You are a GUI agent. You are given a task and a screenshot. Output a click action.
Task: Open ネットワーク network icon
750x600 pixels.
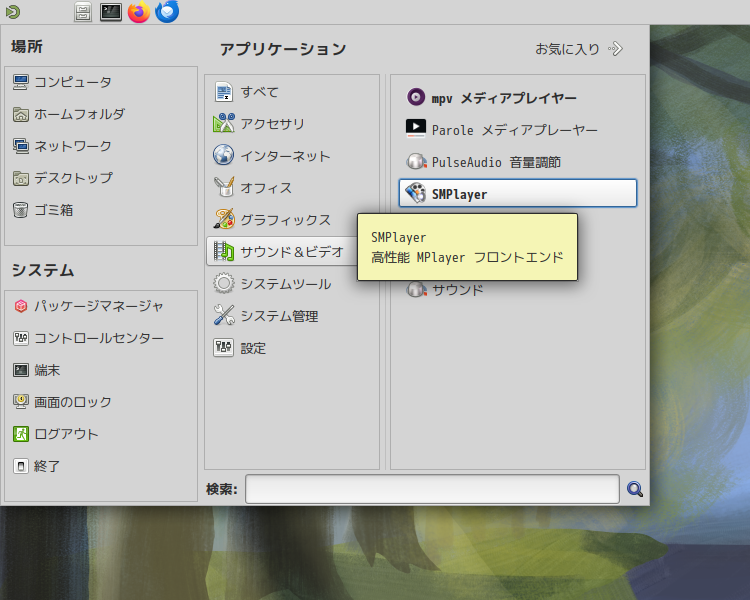[x=21, y=146]
